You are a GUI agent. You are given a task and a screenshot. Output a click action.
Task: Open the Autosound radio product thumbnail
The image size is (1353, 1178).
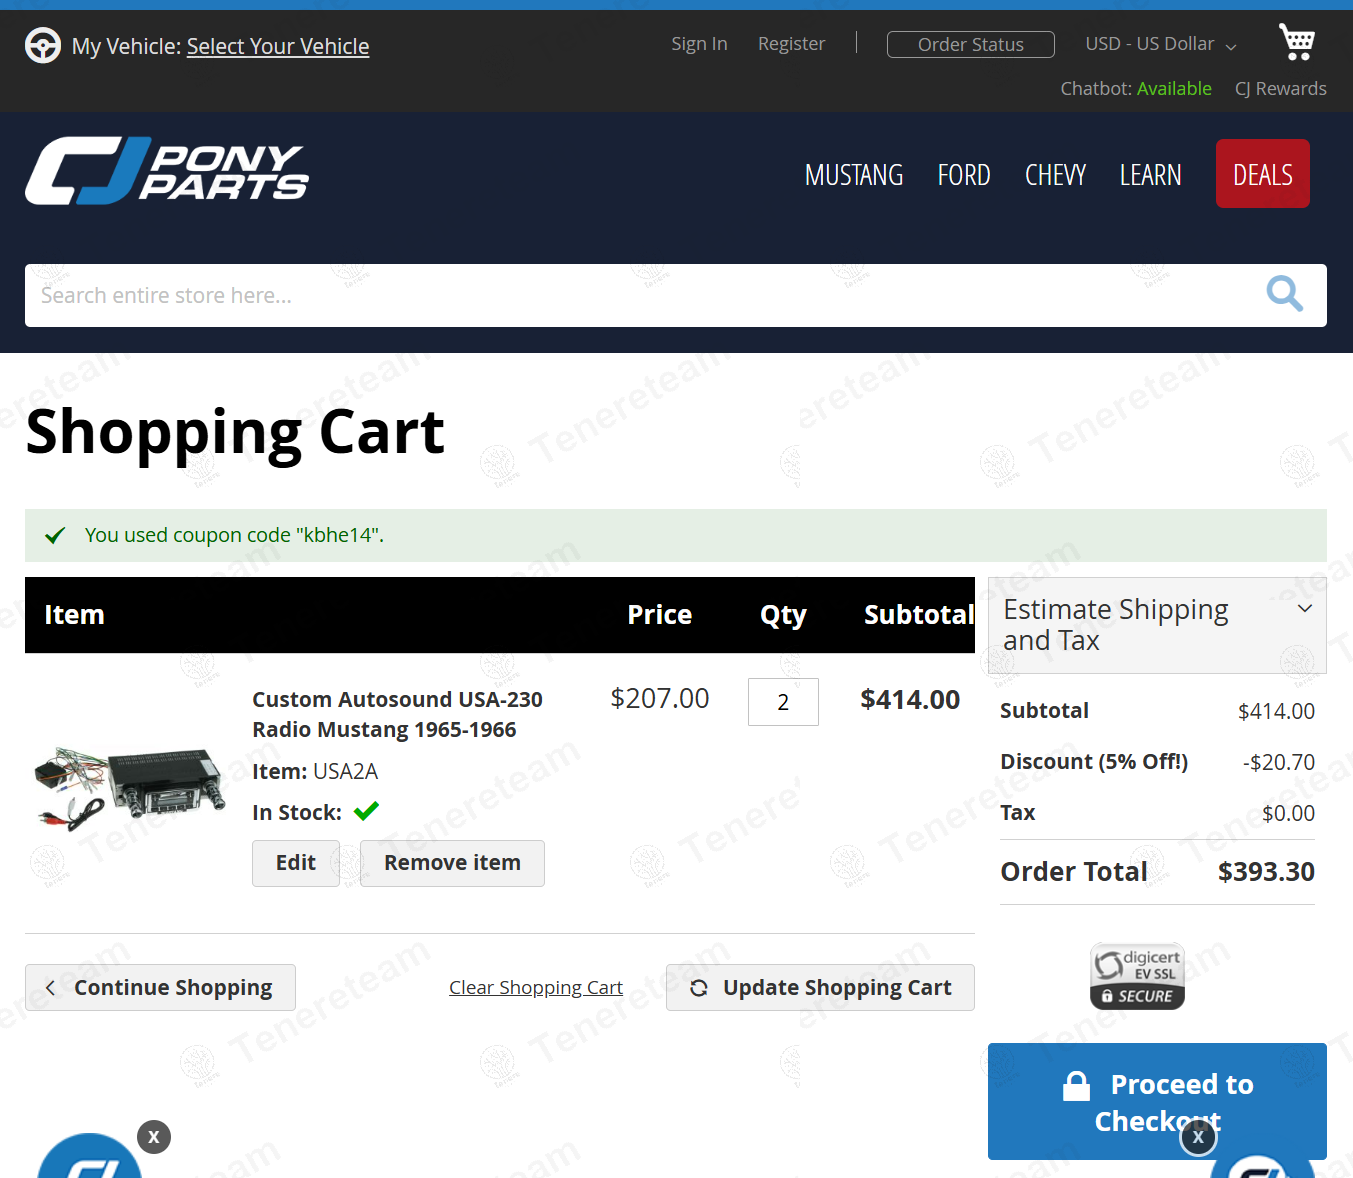coord(130,789)
